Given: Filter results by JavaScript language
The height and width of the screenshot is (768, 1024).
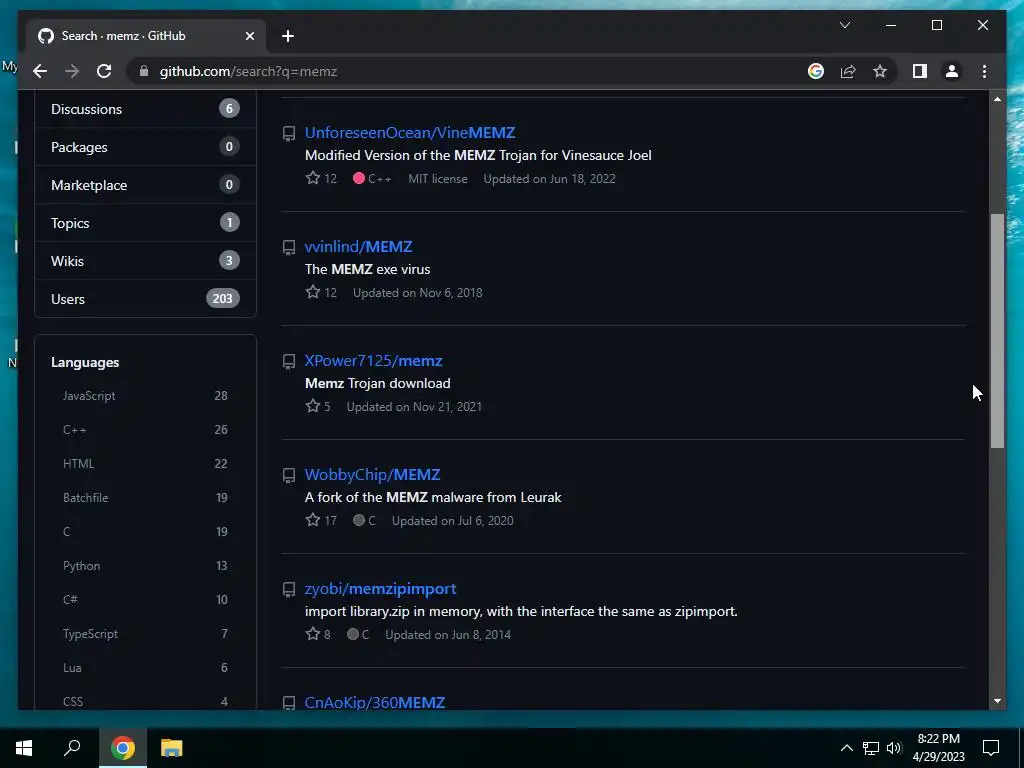Looking at the screenshot, I should click(145, 396).
